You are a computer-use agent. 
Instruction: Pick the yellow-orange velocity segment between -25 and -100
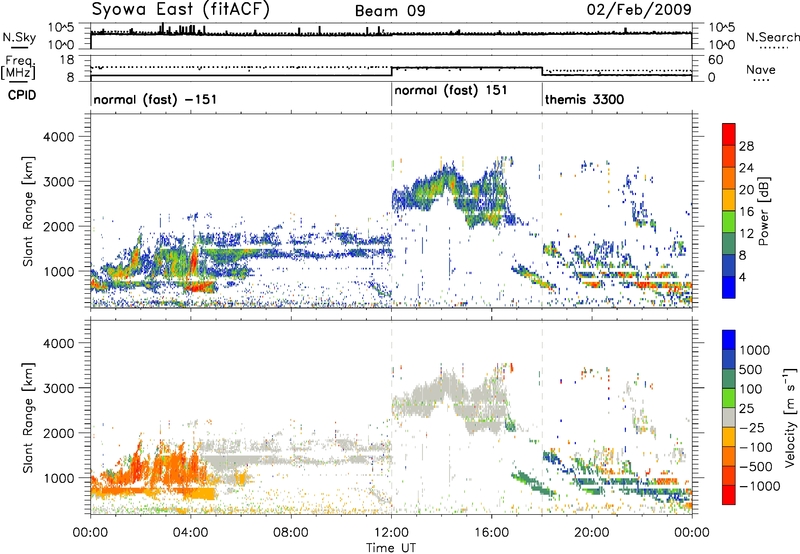729,437
